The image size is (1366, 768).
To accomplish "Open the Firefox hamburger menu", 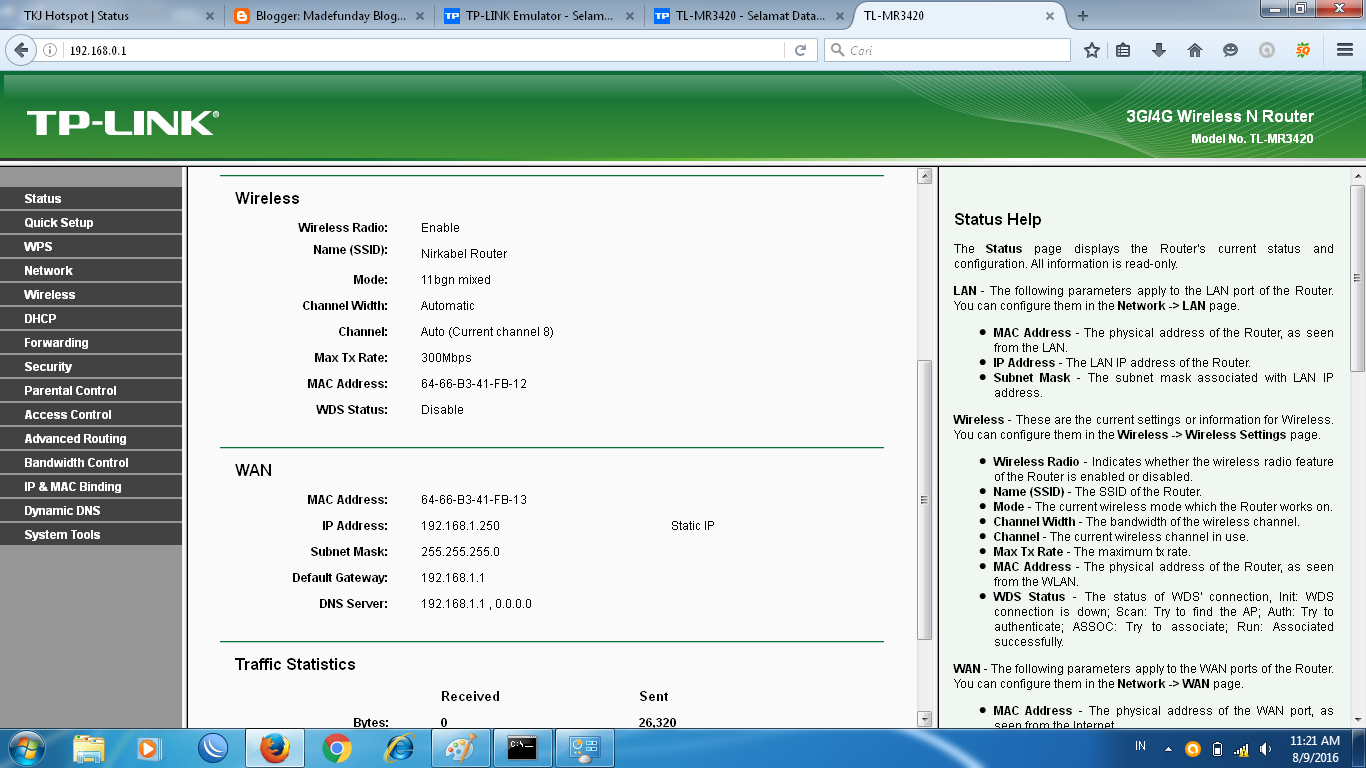I will coord(1345,50).
